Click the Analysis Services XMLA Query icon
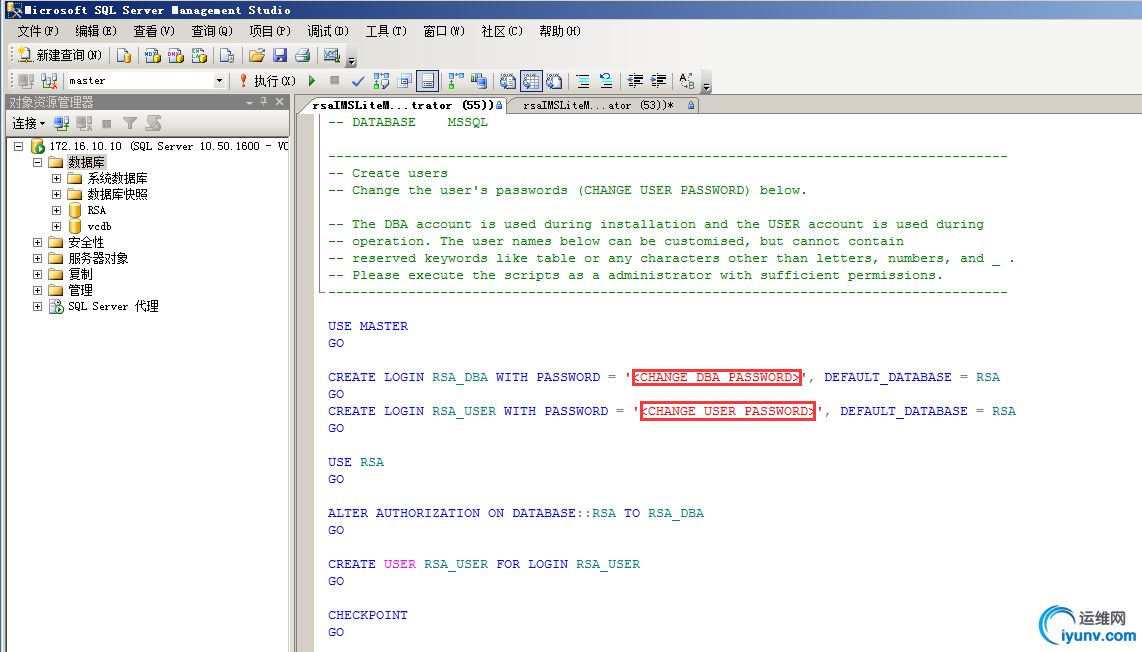 (199, 55)
